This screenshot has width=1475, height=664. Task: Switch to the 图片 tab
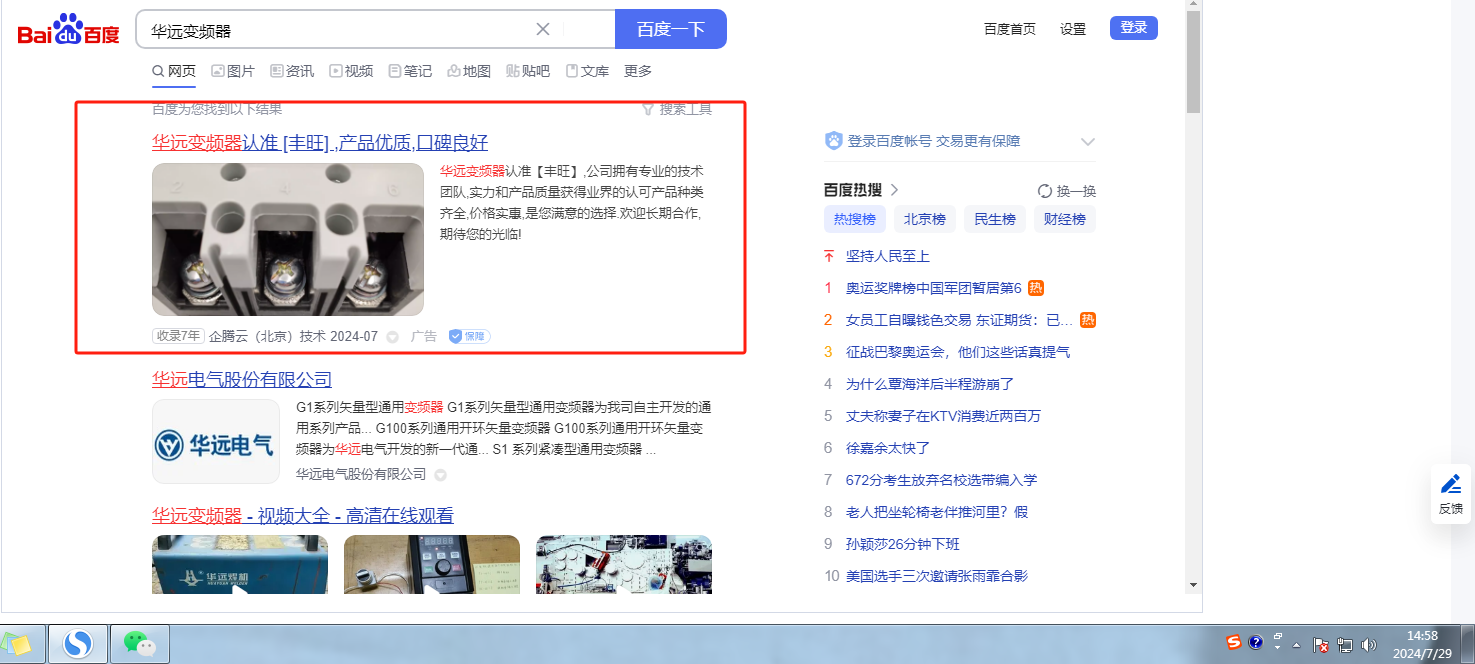pos(233,71)
